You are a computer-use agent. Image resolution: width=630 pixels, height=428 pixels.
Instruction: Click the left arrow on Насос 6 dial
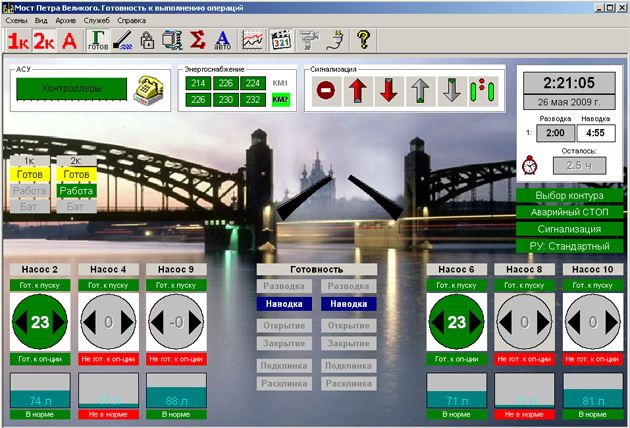(437, 322)
